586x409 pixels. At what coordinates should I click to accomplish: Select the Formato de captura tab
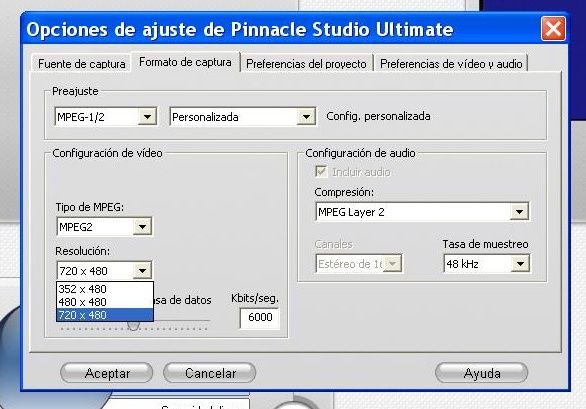pyautogui.click(x=185, y=62)
